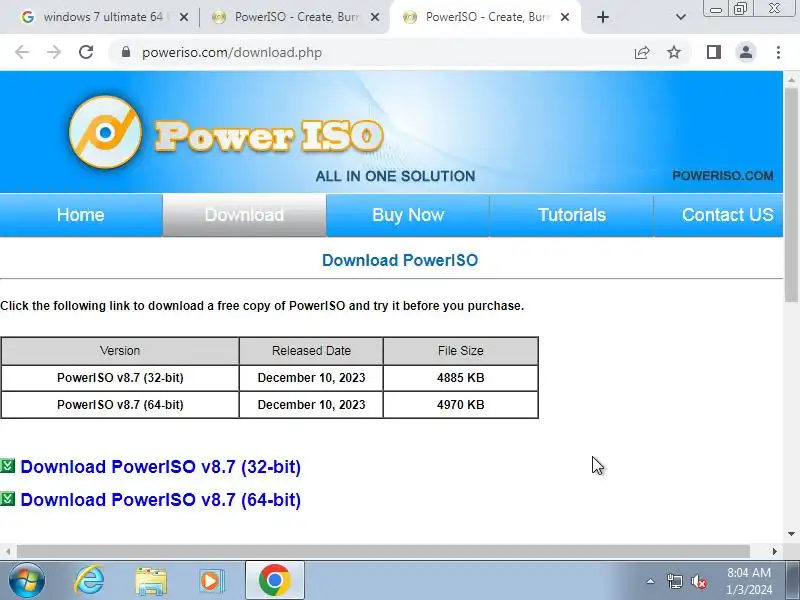Image resolution: width=800 pixels, height=600 pixels.
Task: Click the share page icon in address bar
Action: (x=642, y=52)
